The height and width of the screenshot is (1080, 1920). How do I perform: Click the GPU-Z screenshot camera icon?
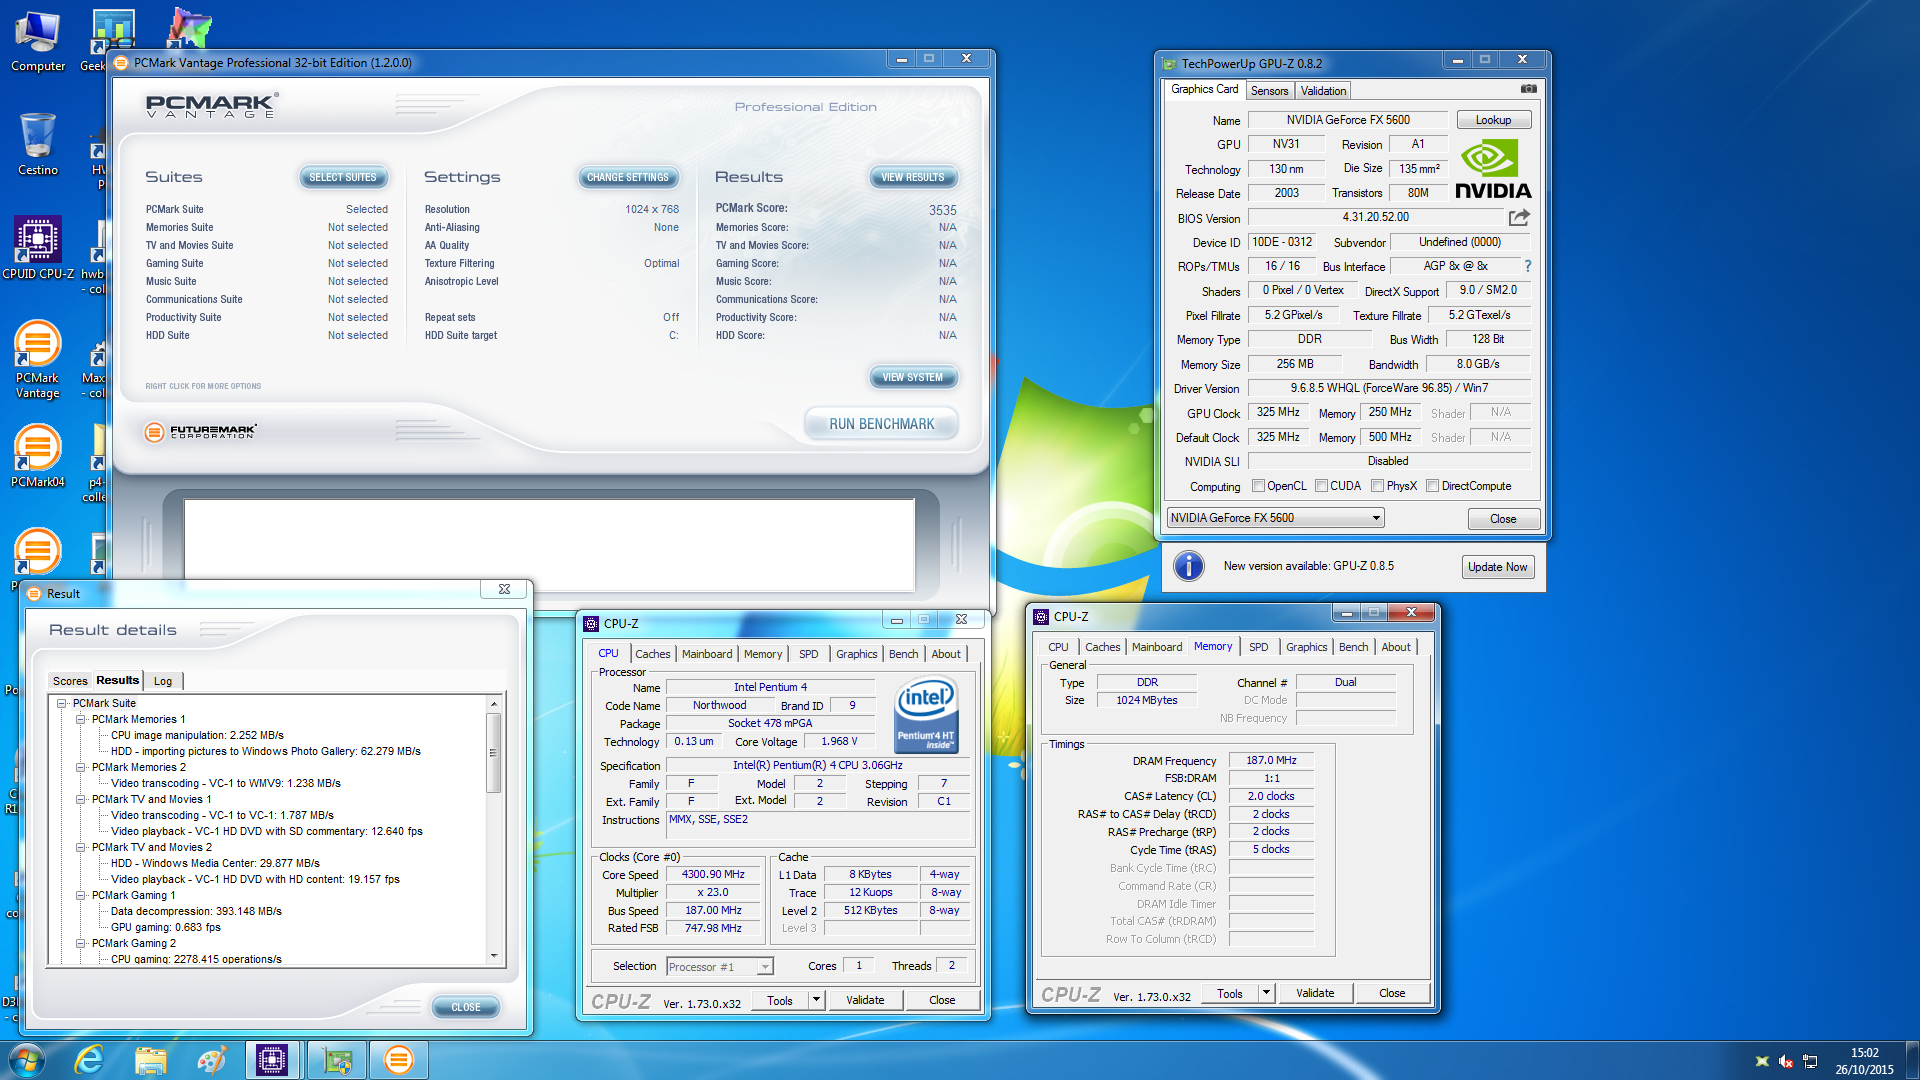click(1528, 89)
